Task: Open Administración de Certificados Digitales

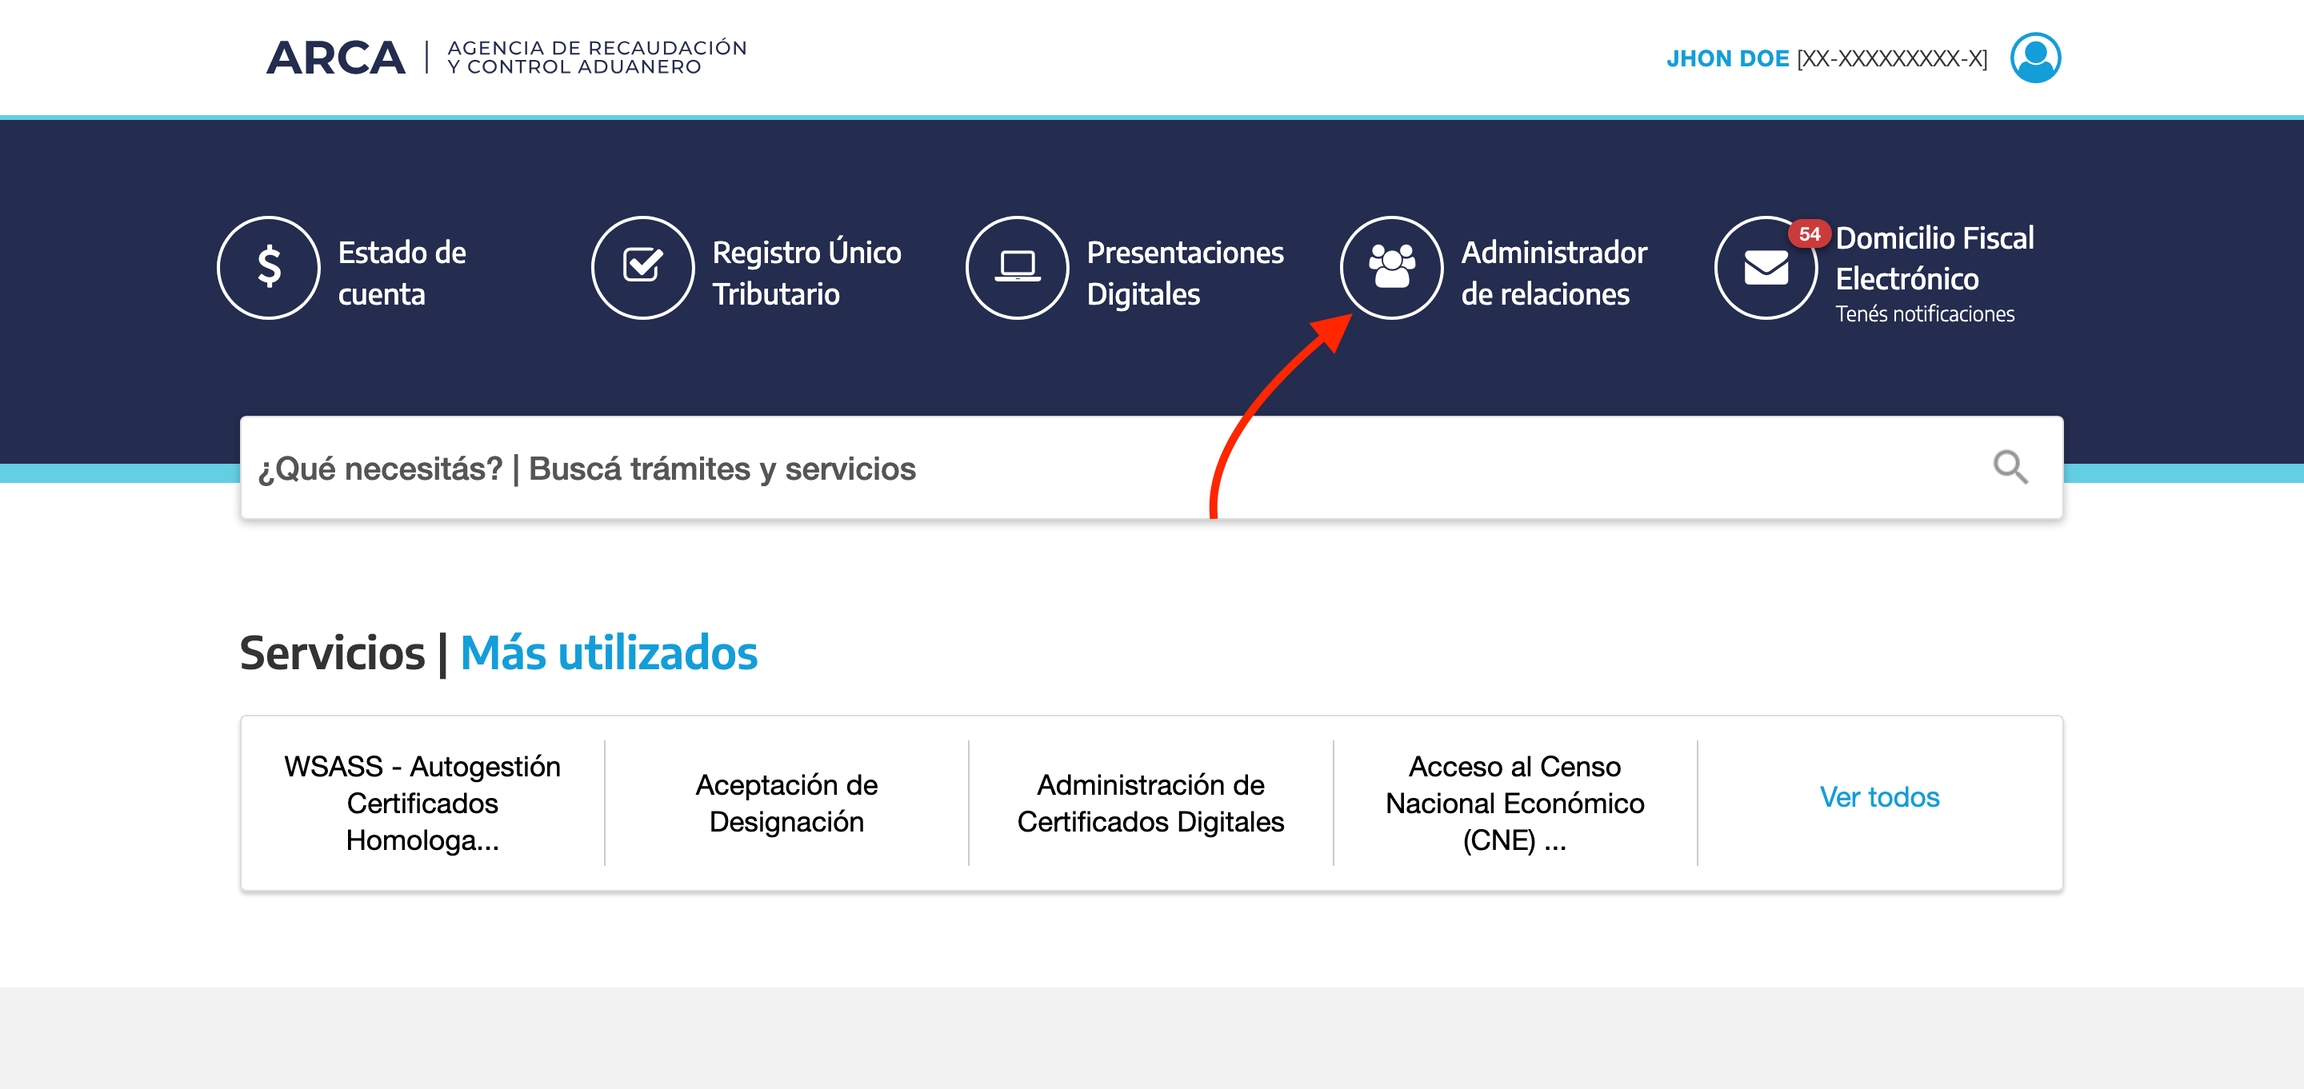Action: pos(1150,802)
